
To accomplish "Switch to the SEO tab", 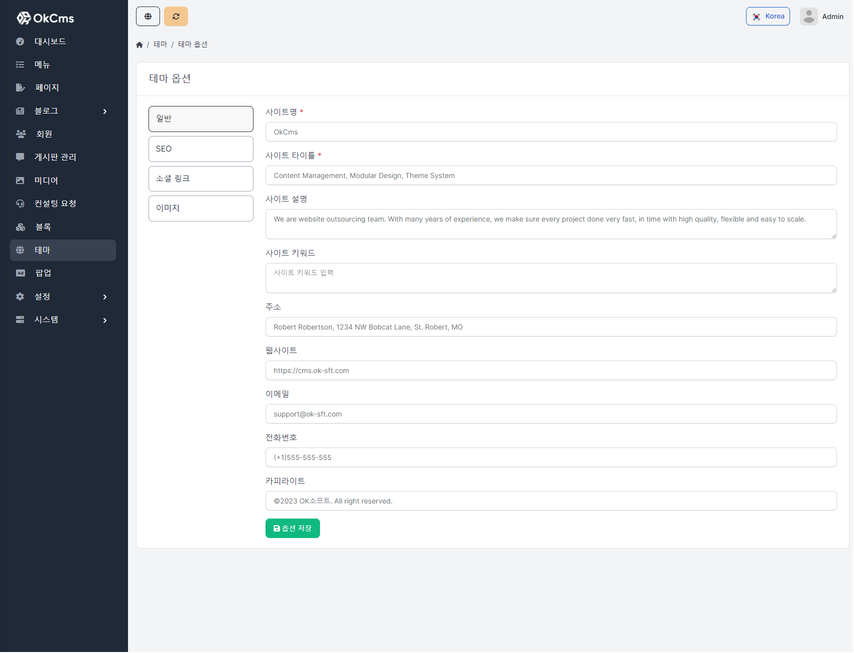I will pyautogui.click(x=201, y=149).
